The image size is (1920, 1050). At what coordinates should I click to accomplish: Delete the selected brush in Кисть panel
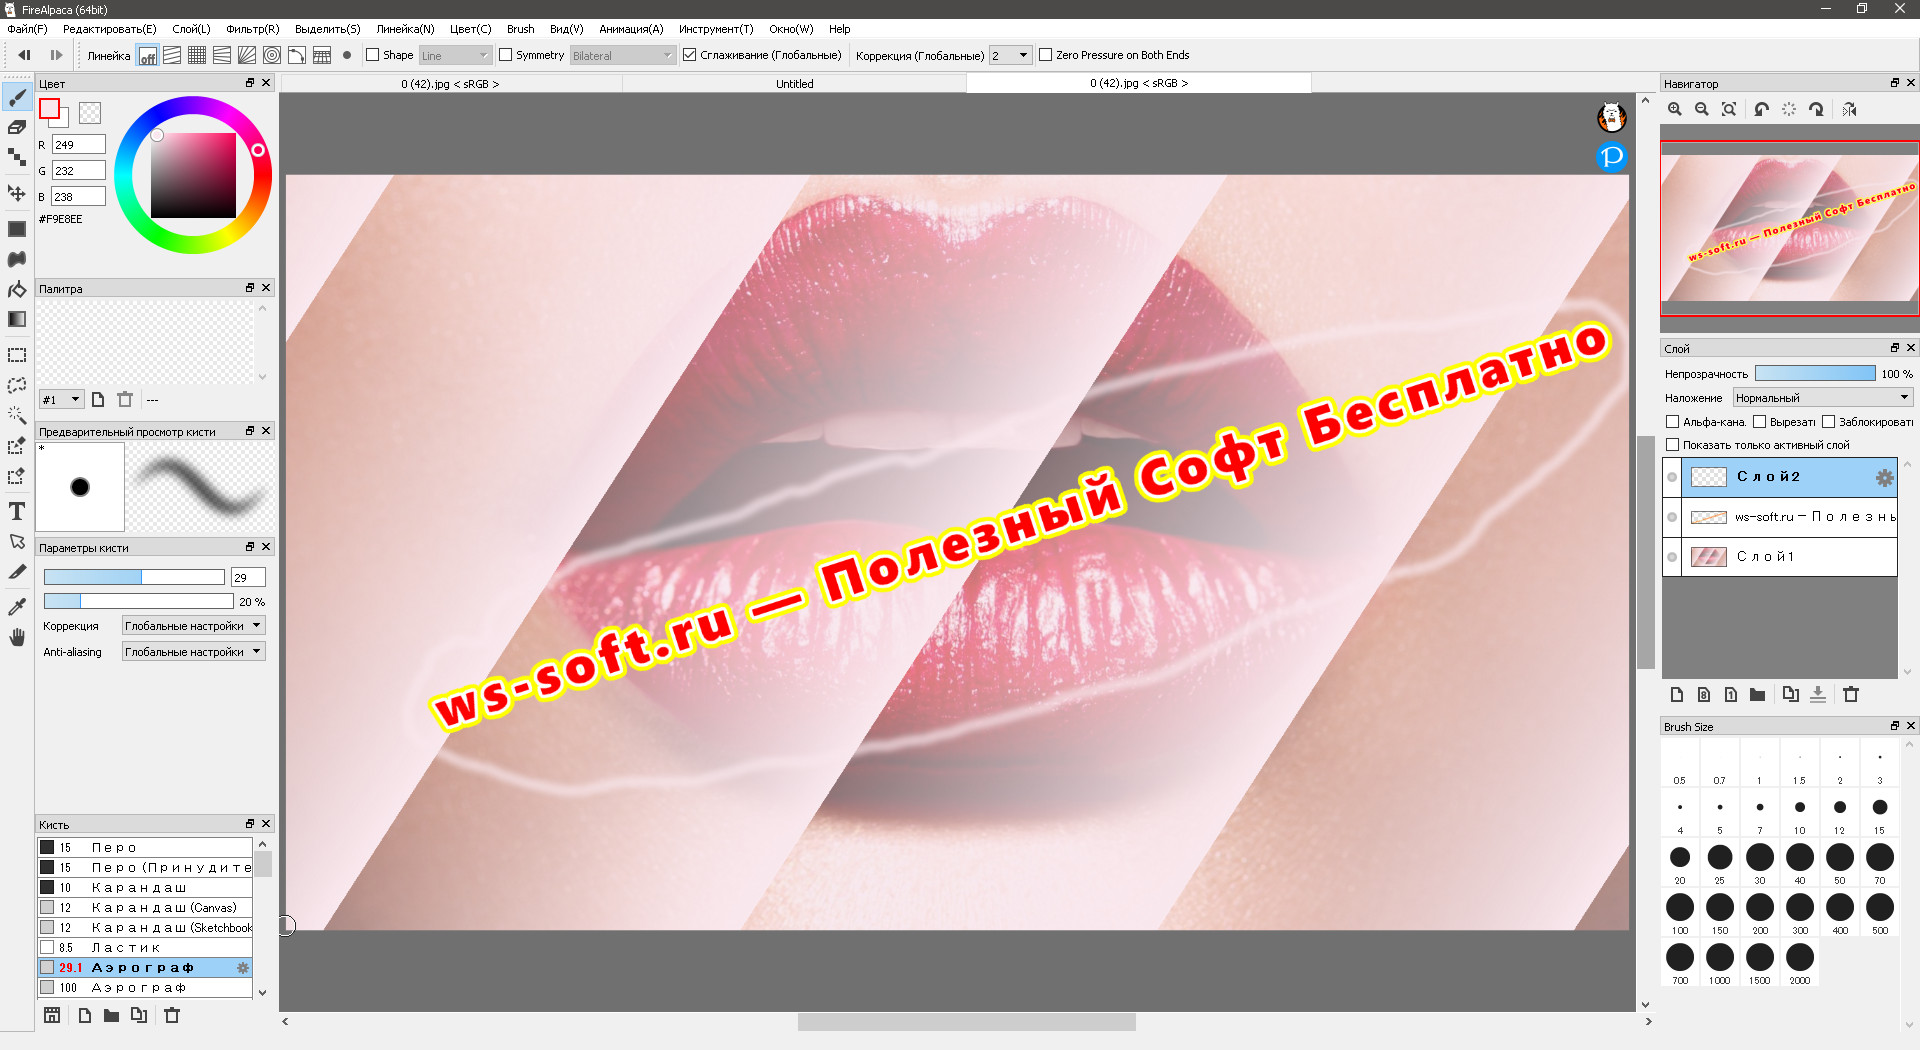pyautogui.click(x=172, y=1015)
